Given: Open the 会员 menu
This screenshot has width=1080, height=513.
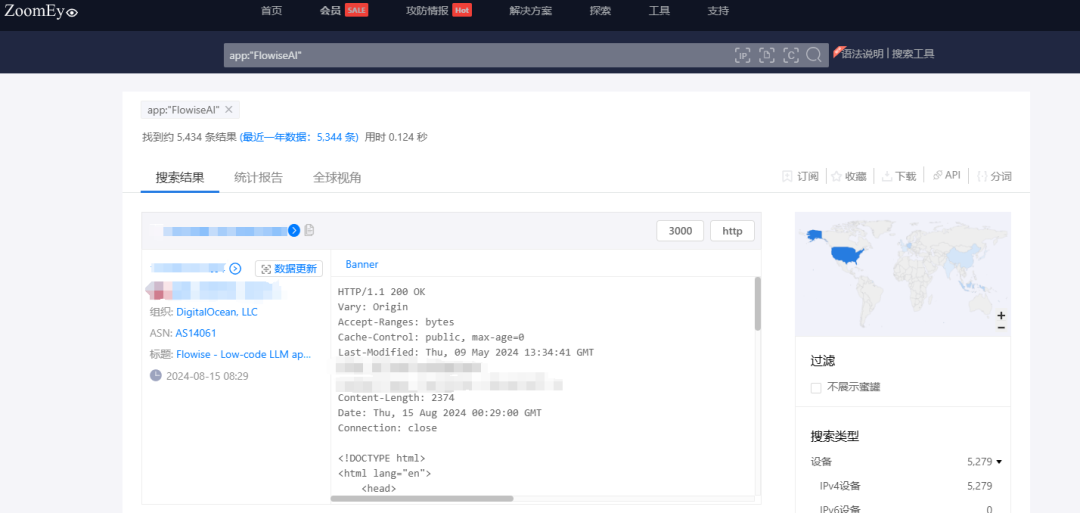Looking at the screenshot, I should pyautogui.click(x=331, y=10).
